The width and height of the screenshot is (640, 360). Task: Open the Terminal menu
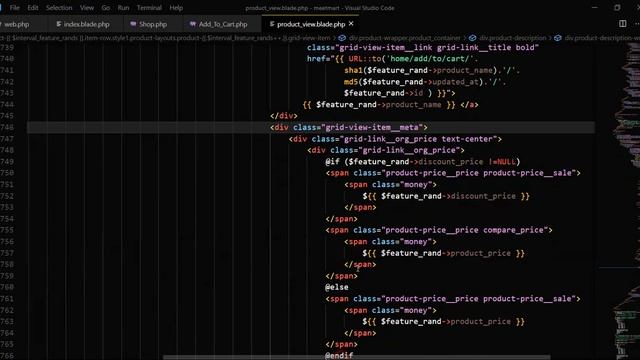[x=149, y=8]
